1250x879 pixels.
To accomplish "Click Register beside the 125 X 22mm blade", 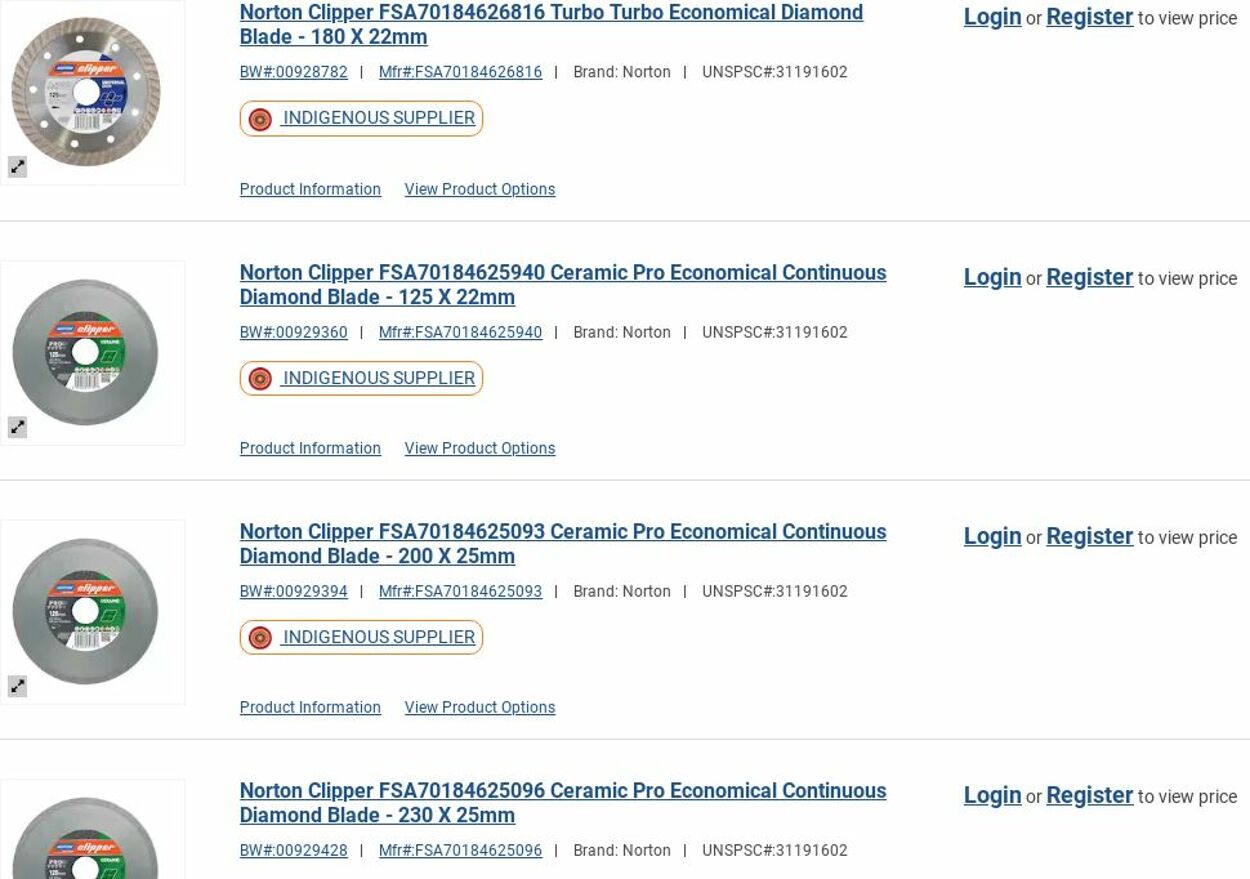I will click(1089, 277).
